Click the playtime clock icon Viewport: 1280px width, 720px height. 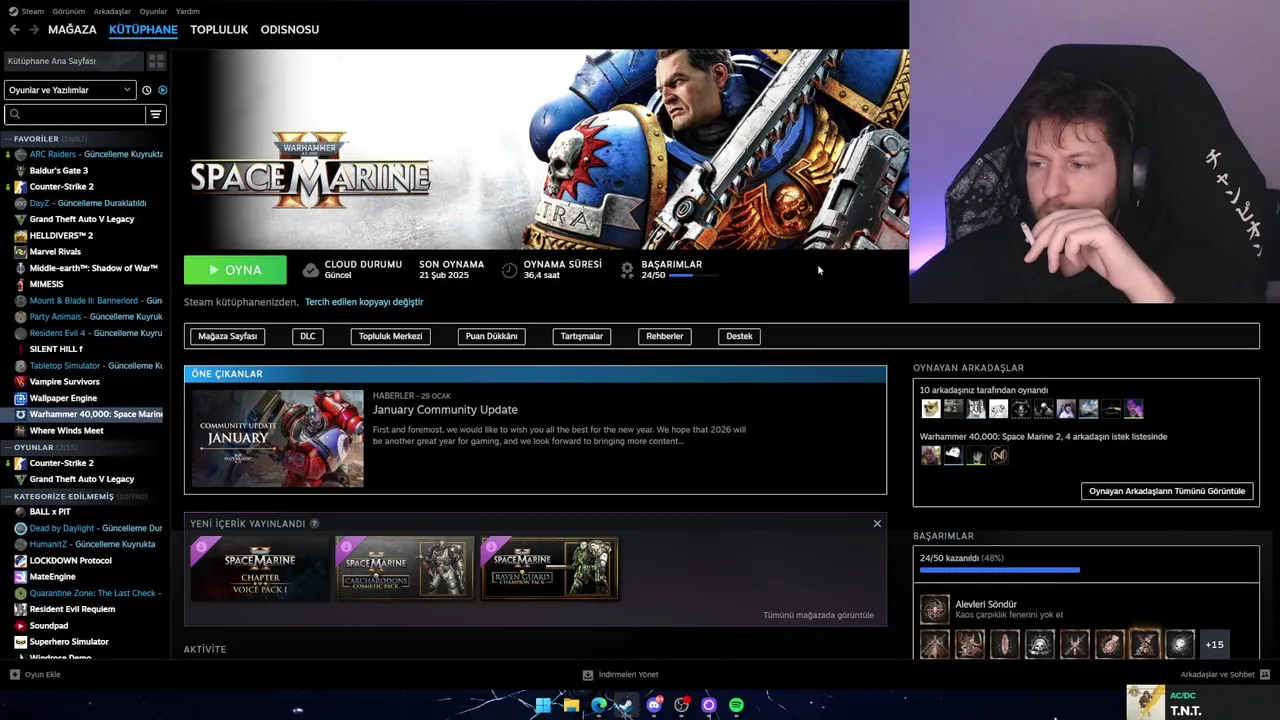[509, 270]
